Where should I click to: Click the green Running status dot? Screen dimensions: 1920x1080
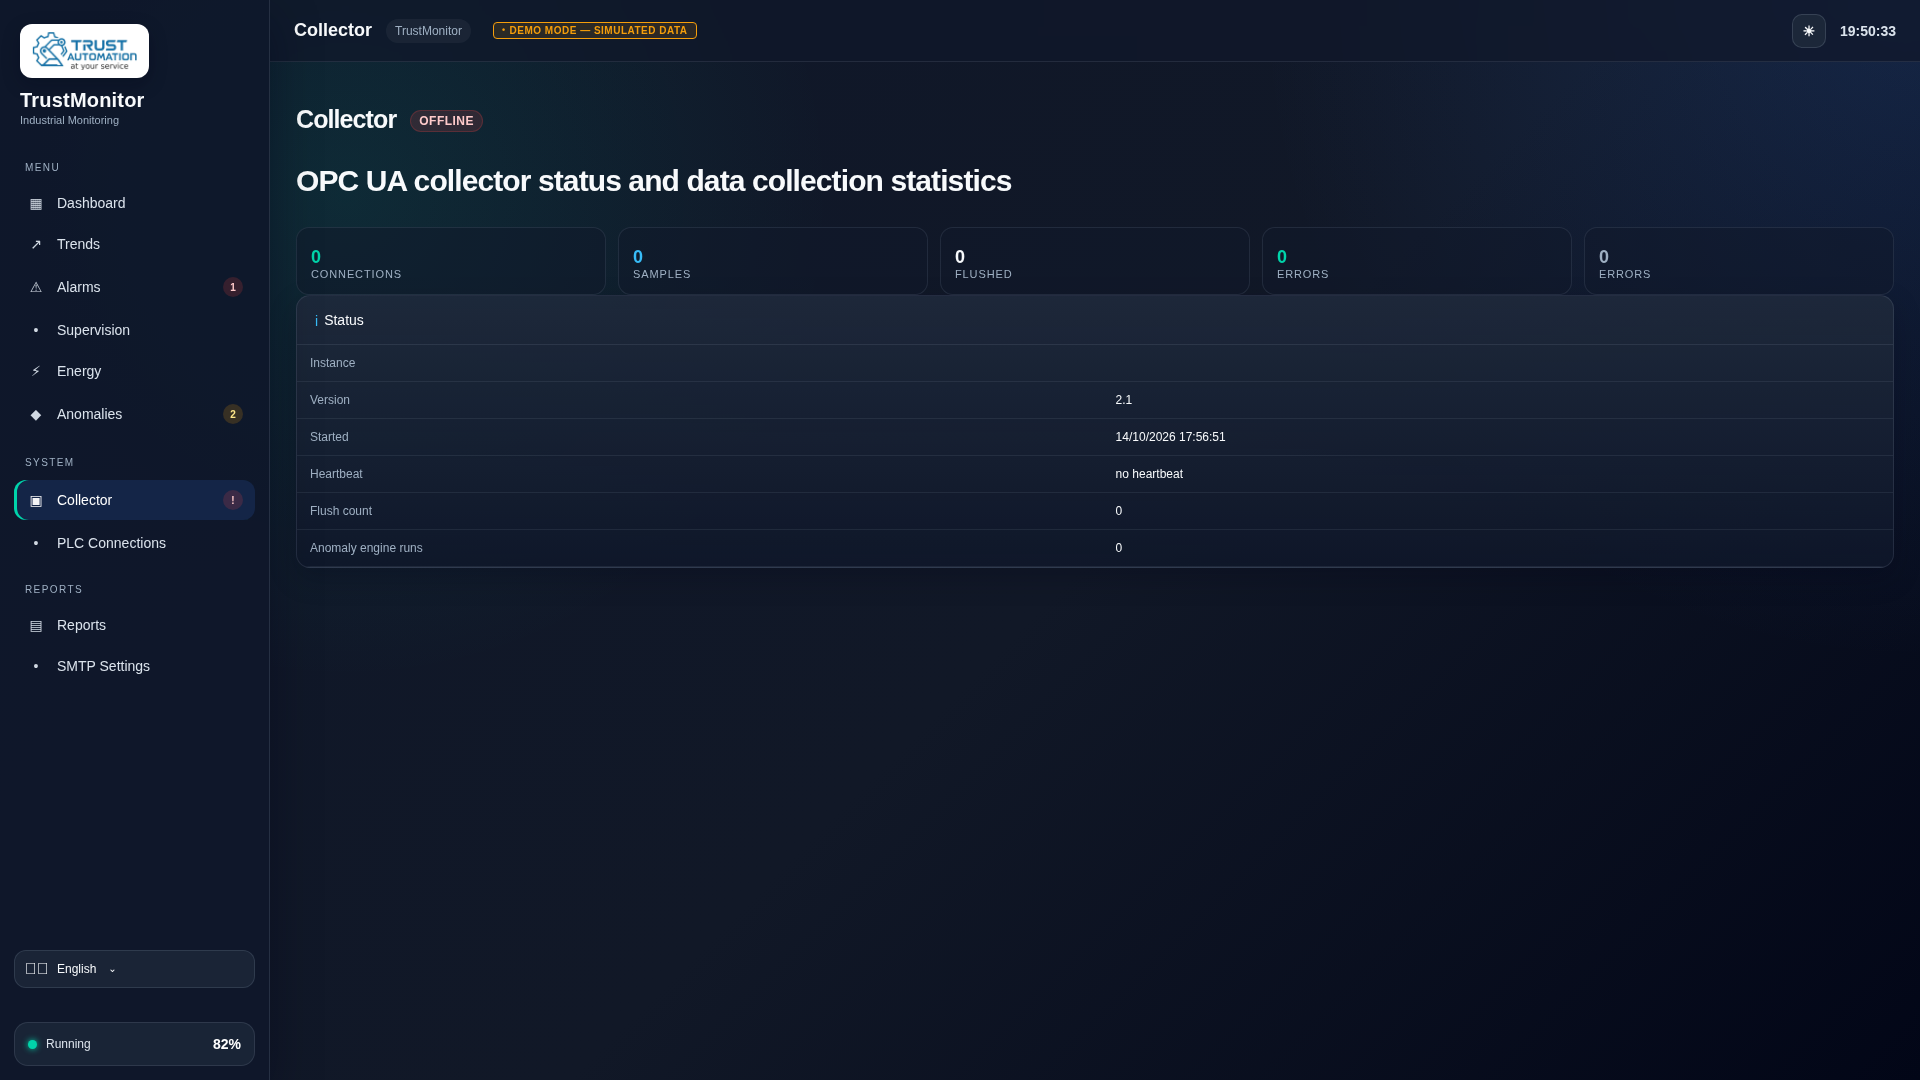(32, 1044)
